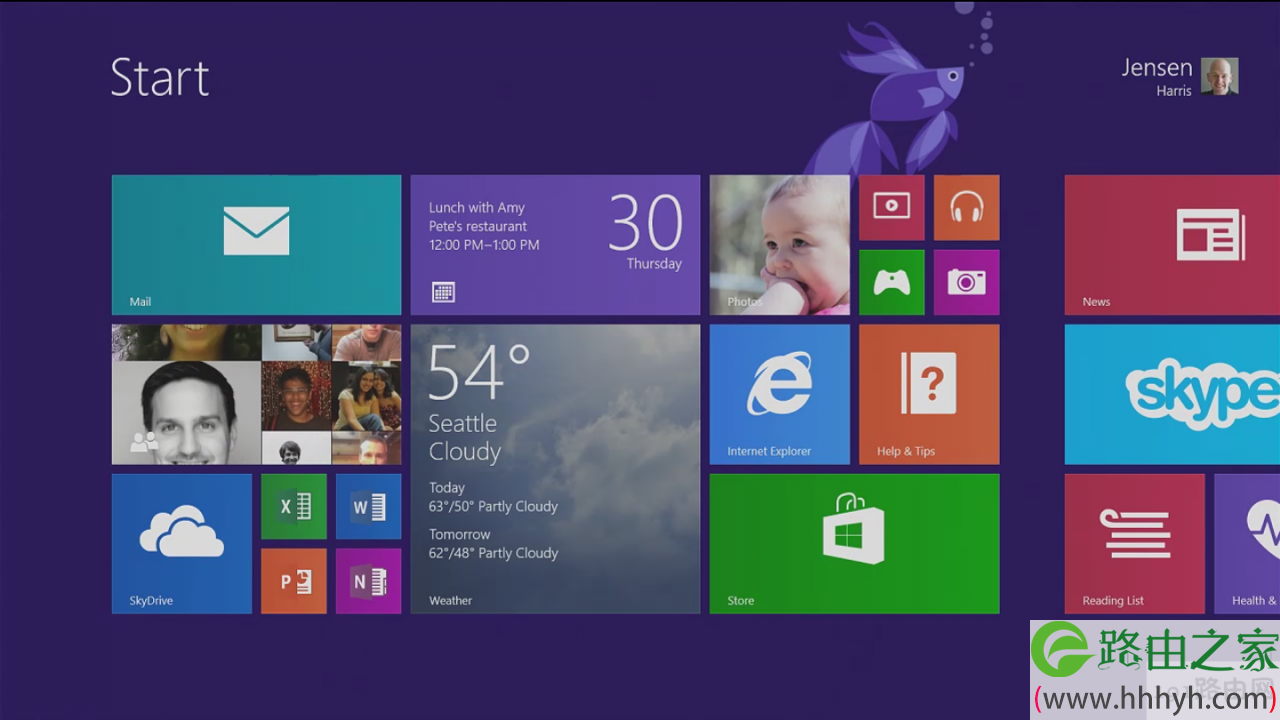This screenshot has width=1280, height=720.
Task: Open the People tile with contact photos
Action: click(256, 394)
